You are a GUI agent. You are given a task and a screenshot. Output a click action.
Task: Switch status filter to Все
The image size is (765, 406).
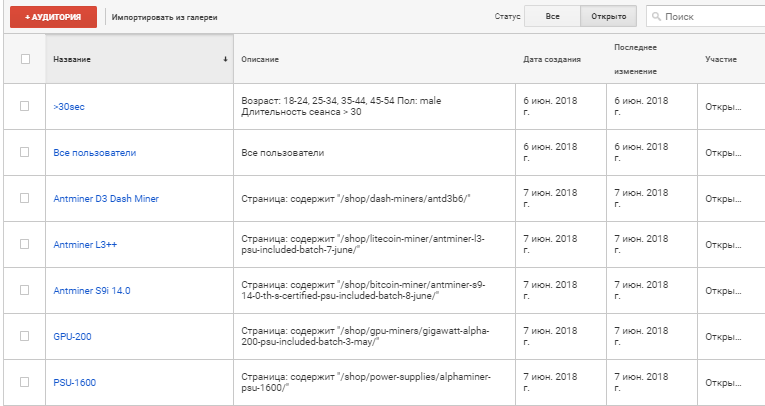552,17
